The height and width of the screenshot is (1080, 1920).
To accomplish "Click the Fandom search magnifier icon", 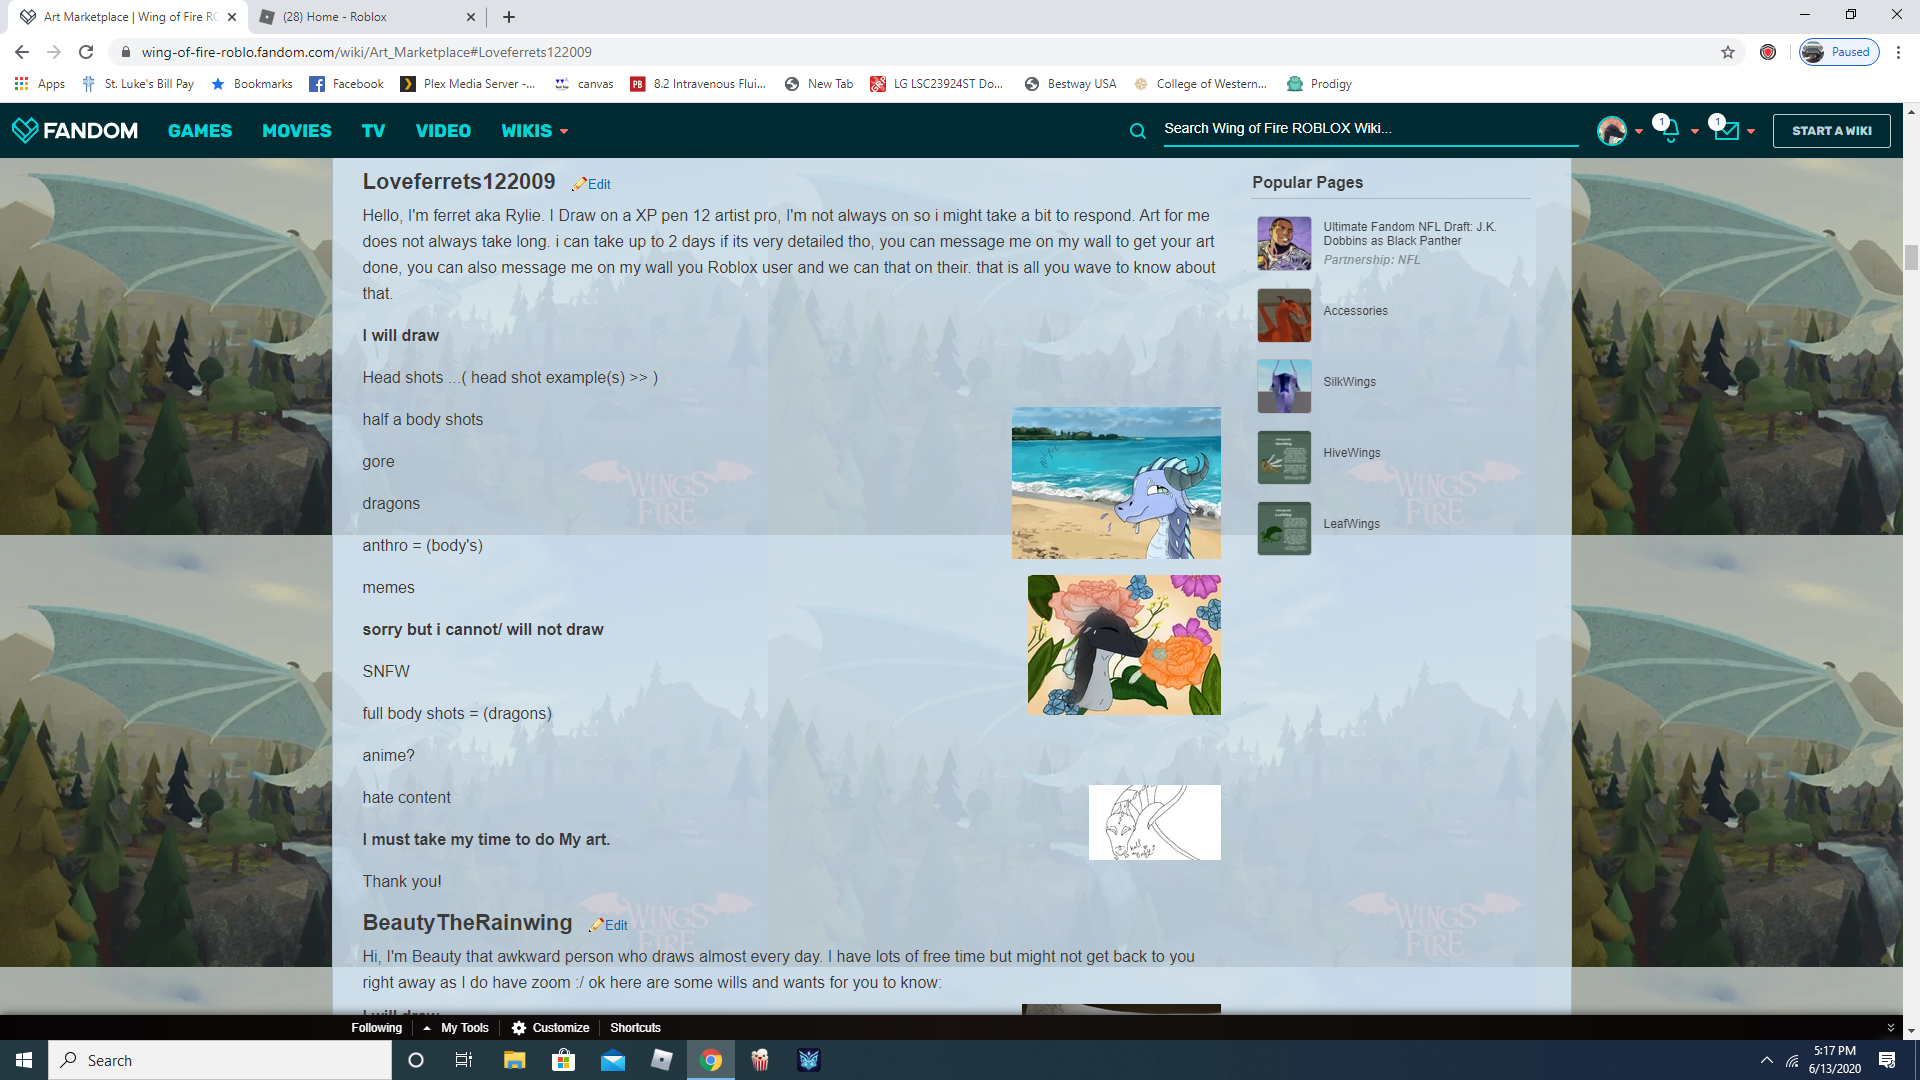I will point(1137,131).
